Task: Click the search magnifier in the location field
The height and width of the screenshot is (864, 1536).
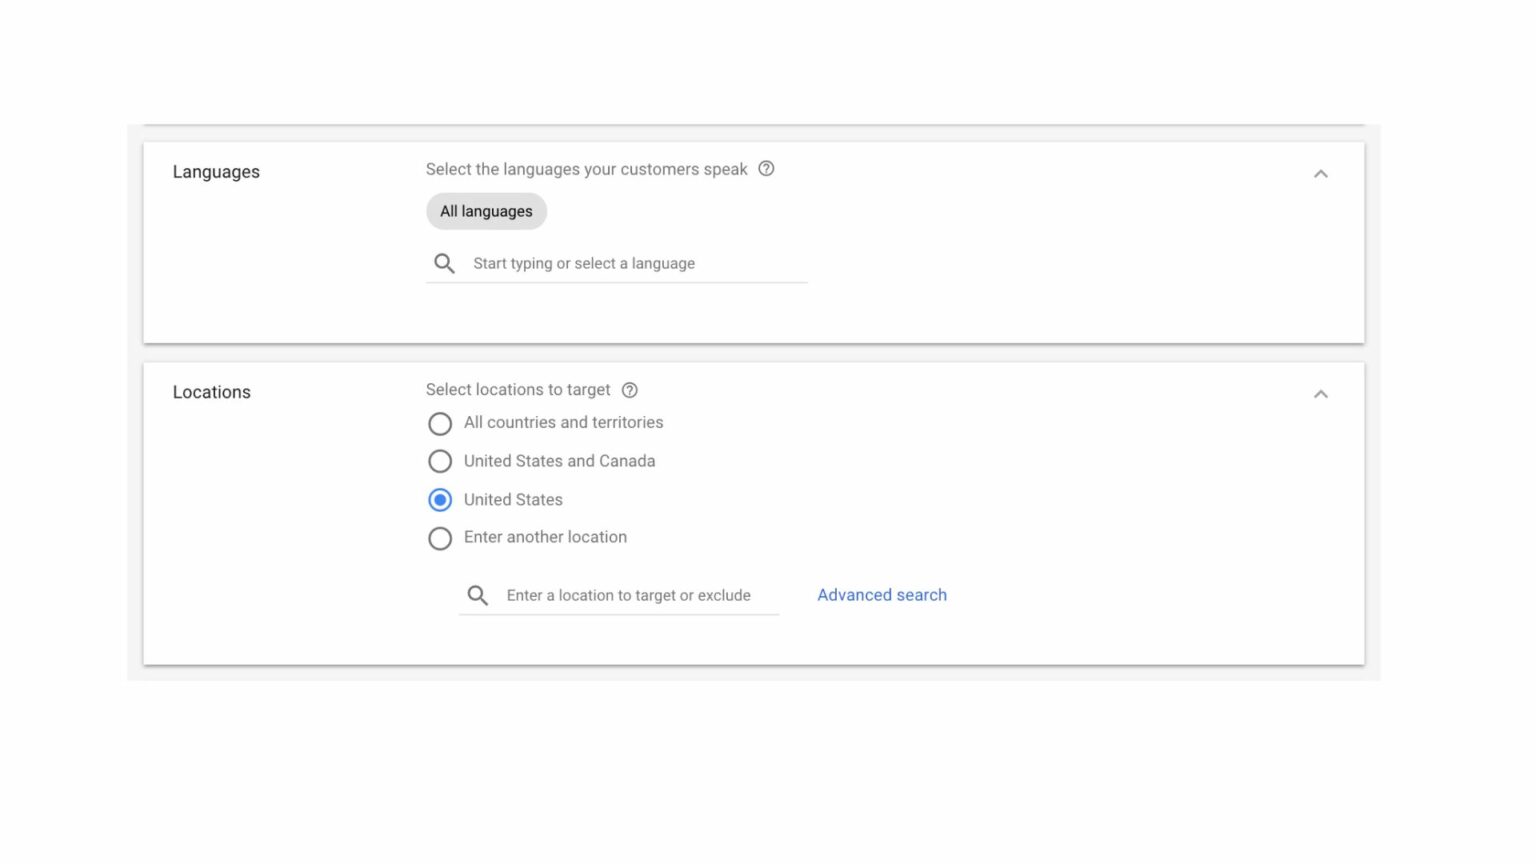Action: pyautogui.click(x=478, y=594)
